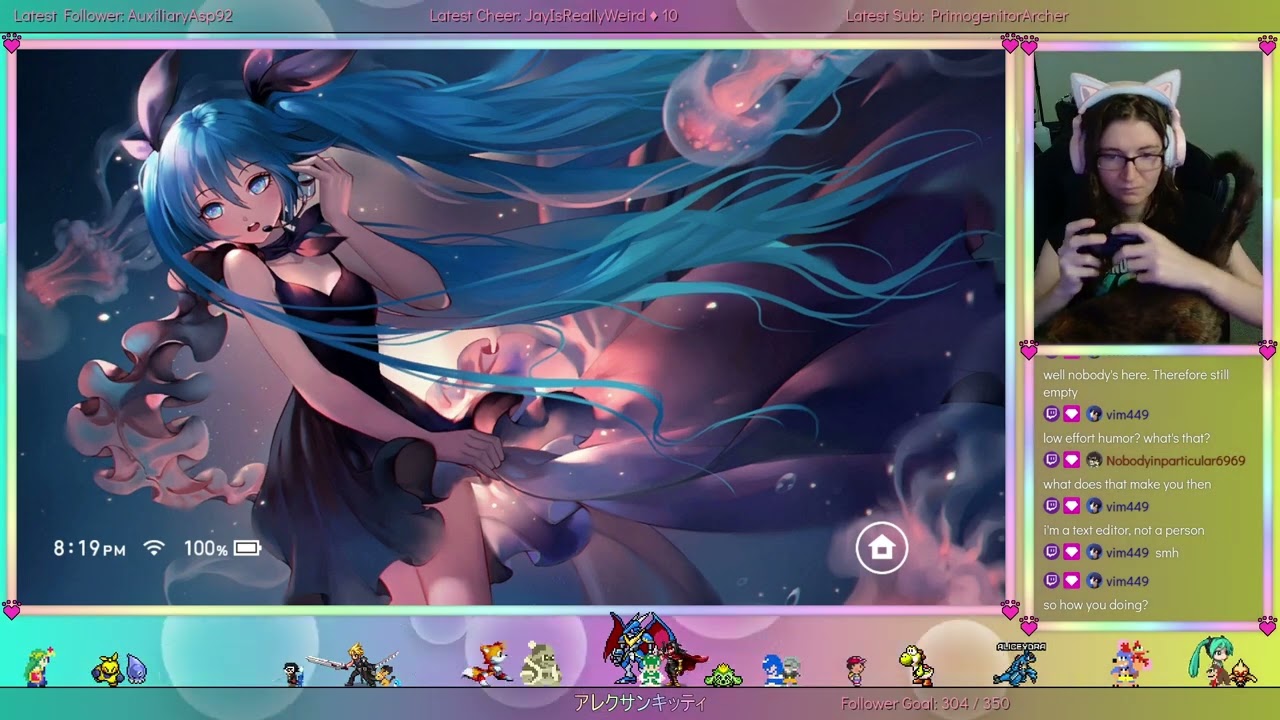Click the pink heart badge on the smh row
Viewport: 1280px width, 720px height.
tap(1071, 552)
